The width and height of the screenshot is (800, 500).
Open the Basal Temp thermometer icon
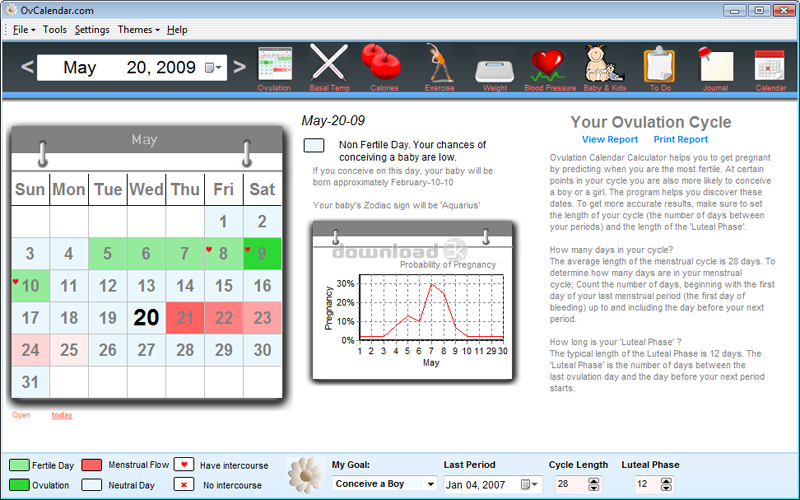(329, 64)
